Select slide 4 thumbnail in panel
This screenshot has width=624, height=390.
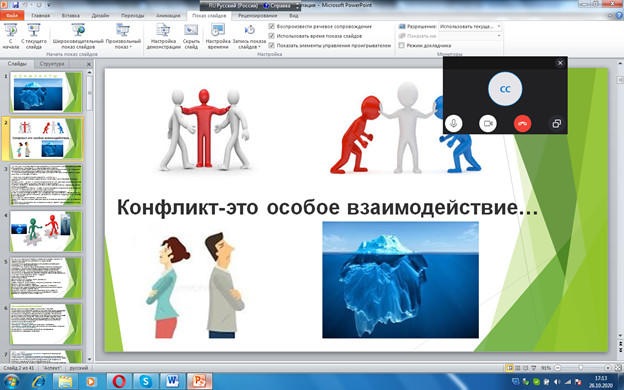(46, 231)
